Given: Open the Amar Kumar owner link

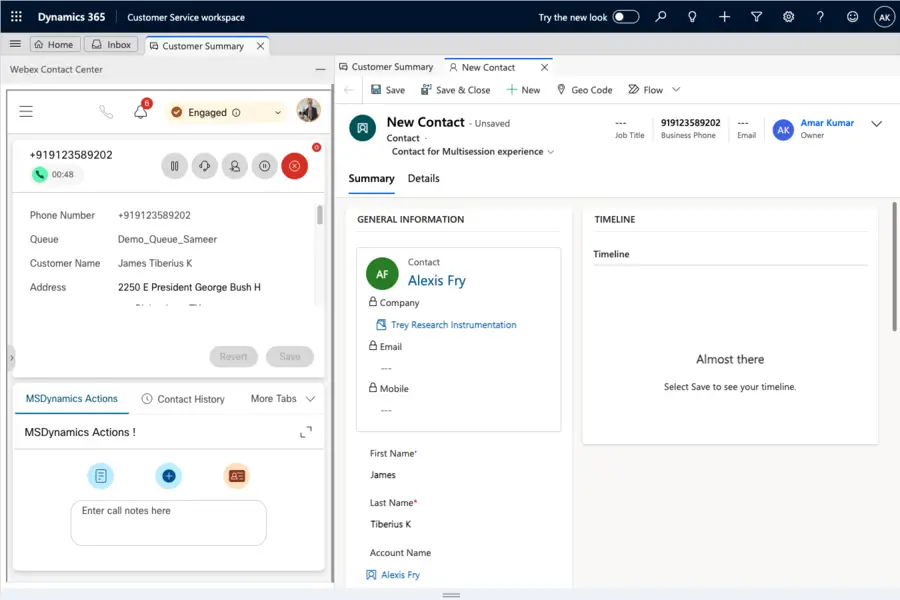Looking at the screenshot, I should [827, 122].
